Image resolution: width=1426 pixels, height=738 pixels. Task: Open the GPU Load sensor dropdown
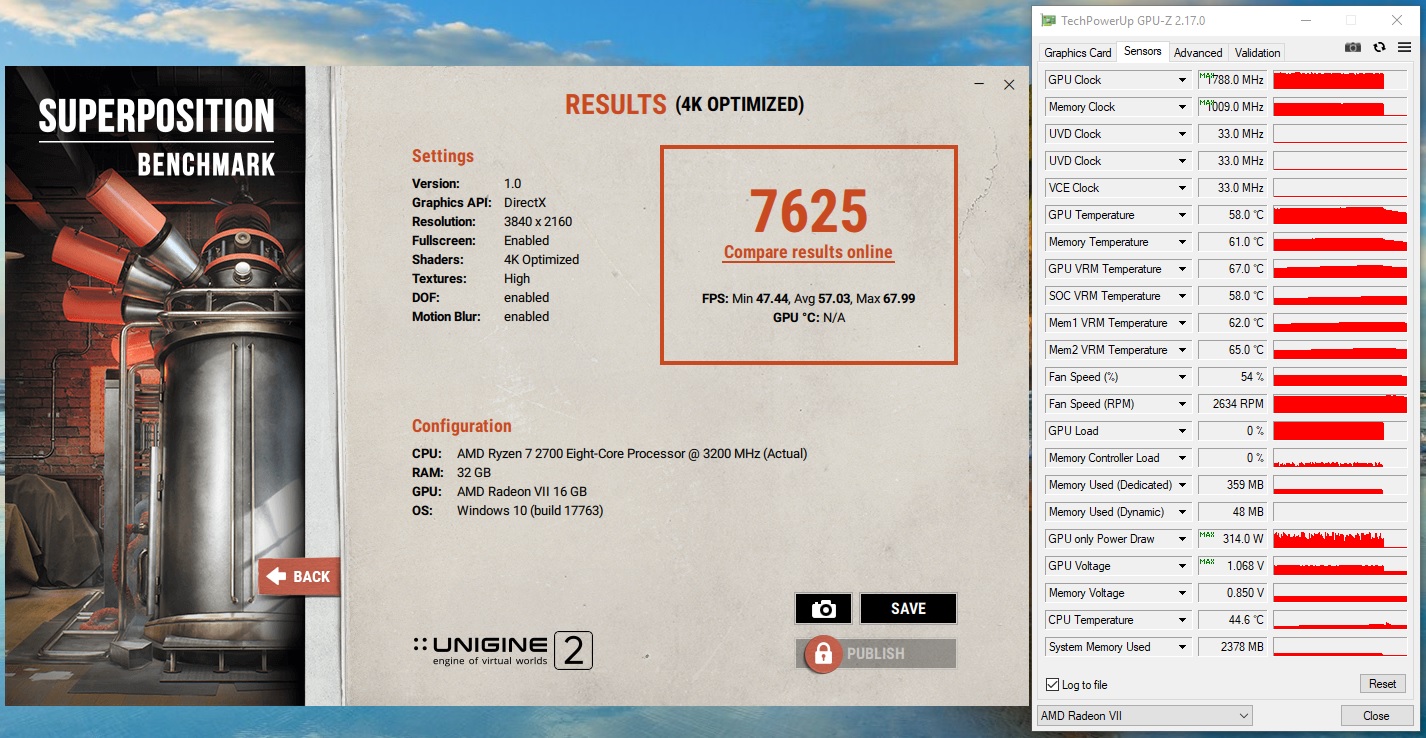click(x=1182, y=431)
